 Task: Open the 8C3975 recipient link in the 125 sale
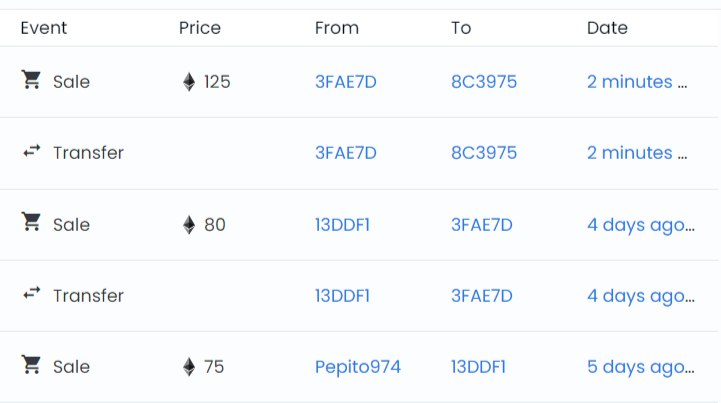[484, 82]
